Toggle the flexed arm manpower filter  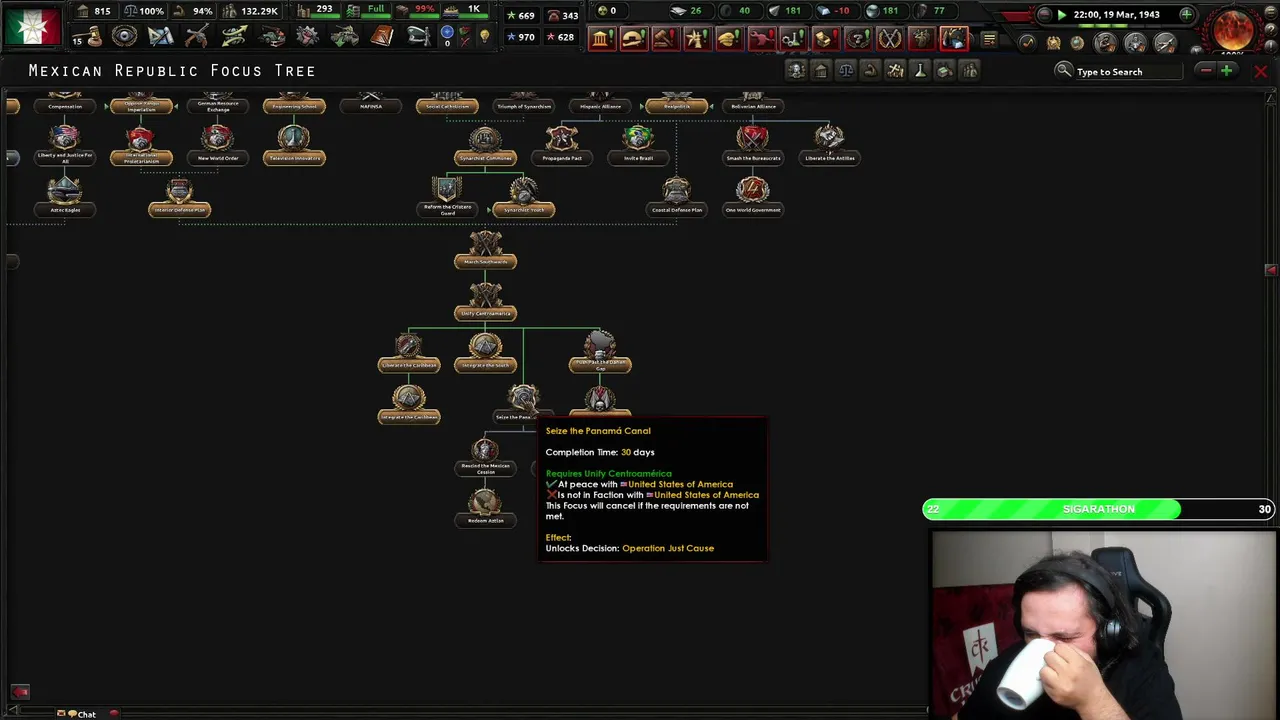click(x=870, y=70)
